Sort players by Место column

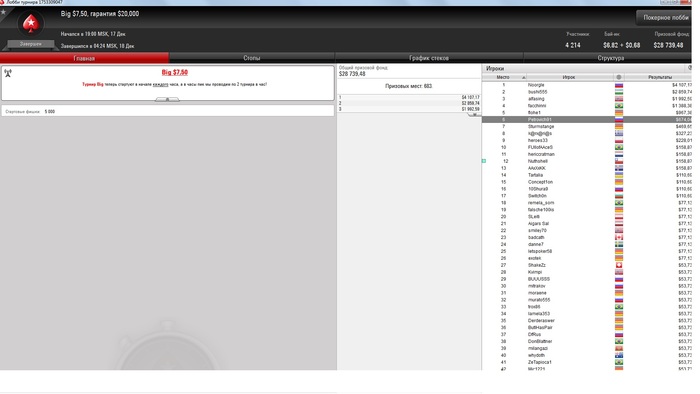click(x=504, y=77)
